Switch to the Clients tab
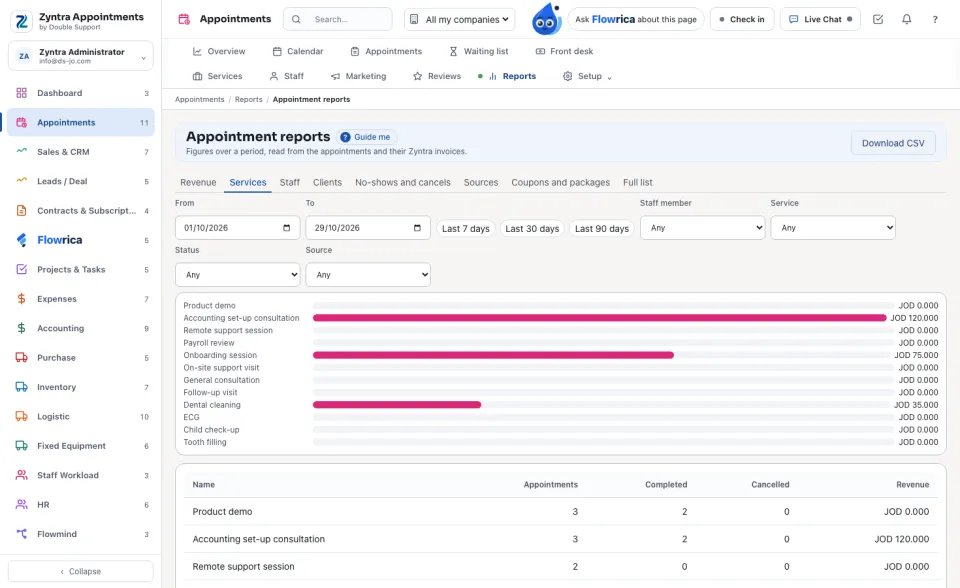 [327, 183]
